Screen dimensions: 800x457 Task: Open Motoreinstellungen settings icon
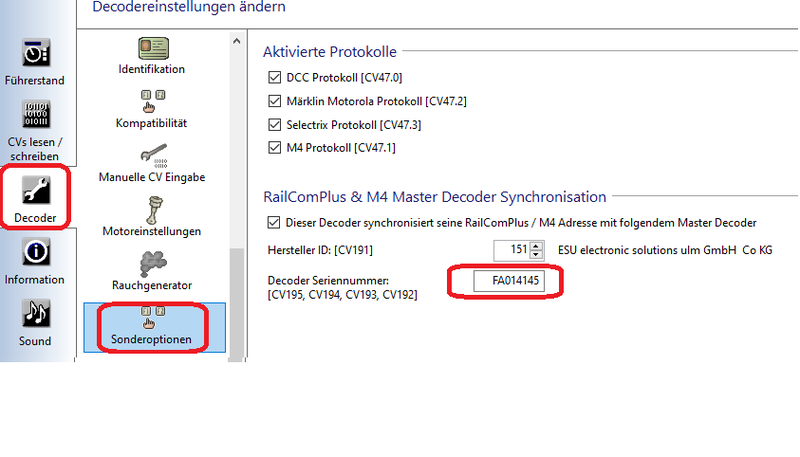coord(151,208)
